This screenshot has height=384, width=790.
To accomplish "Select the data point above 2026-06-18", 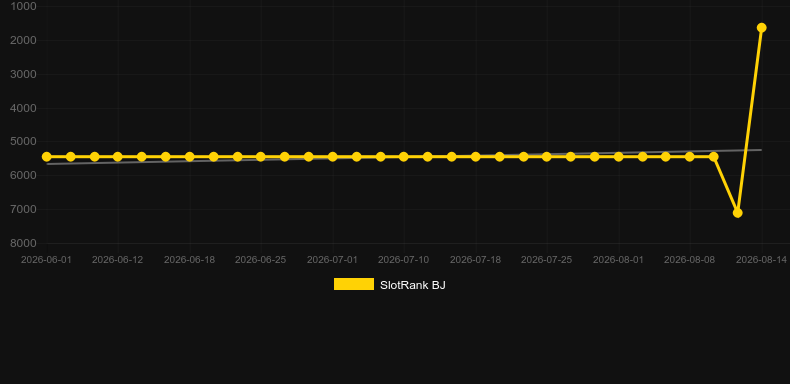I will pyautogui.click(x=189, y=157).
